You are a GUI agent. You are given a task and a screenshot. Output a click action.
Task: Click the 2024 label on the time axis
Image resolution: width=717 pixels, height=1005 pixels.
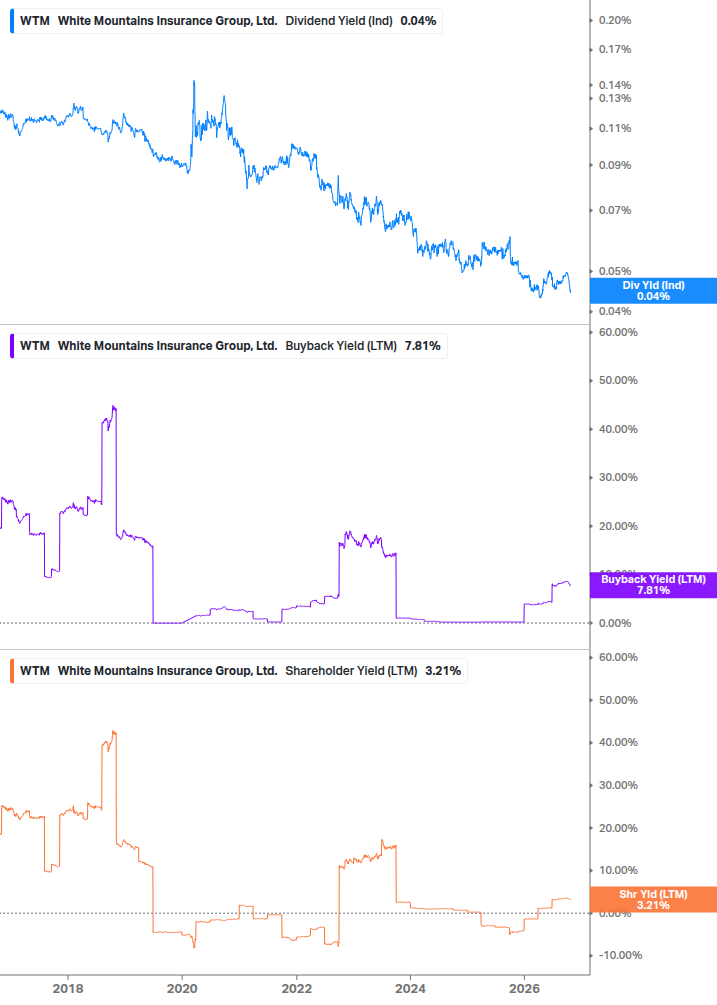(411, 989)
